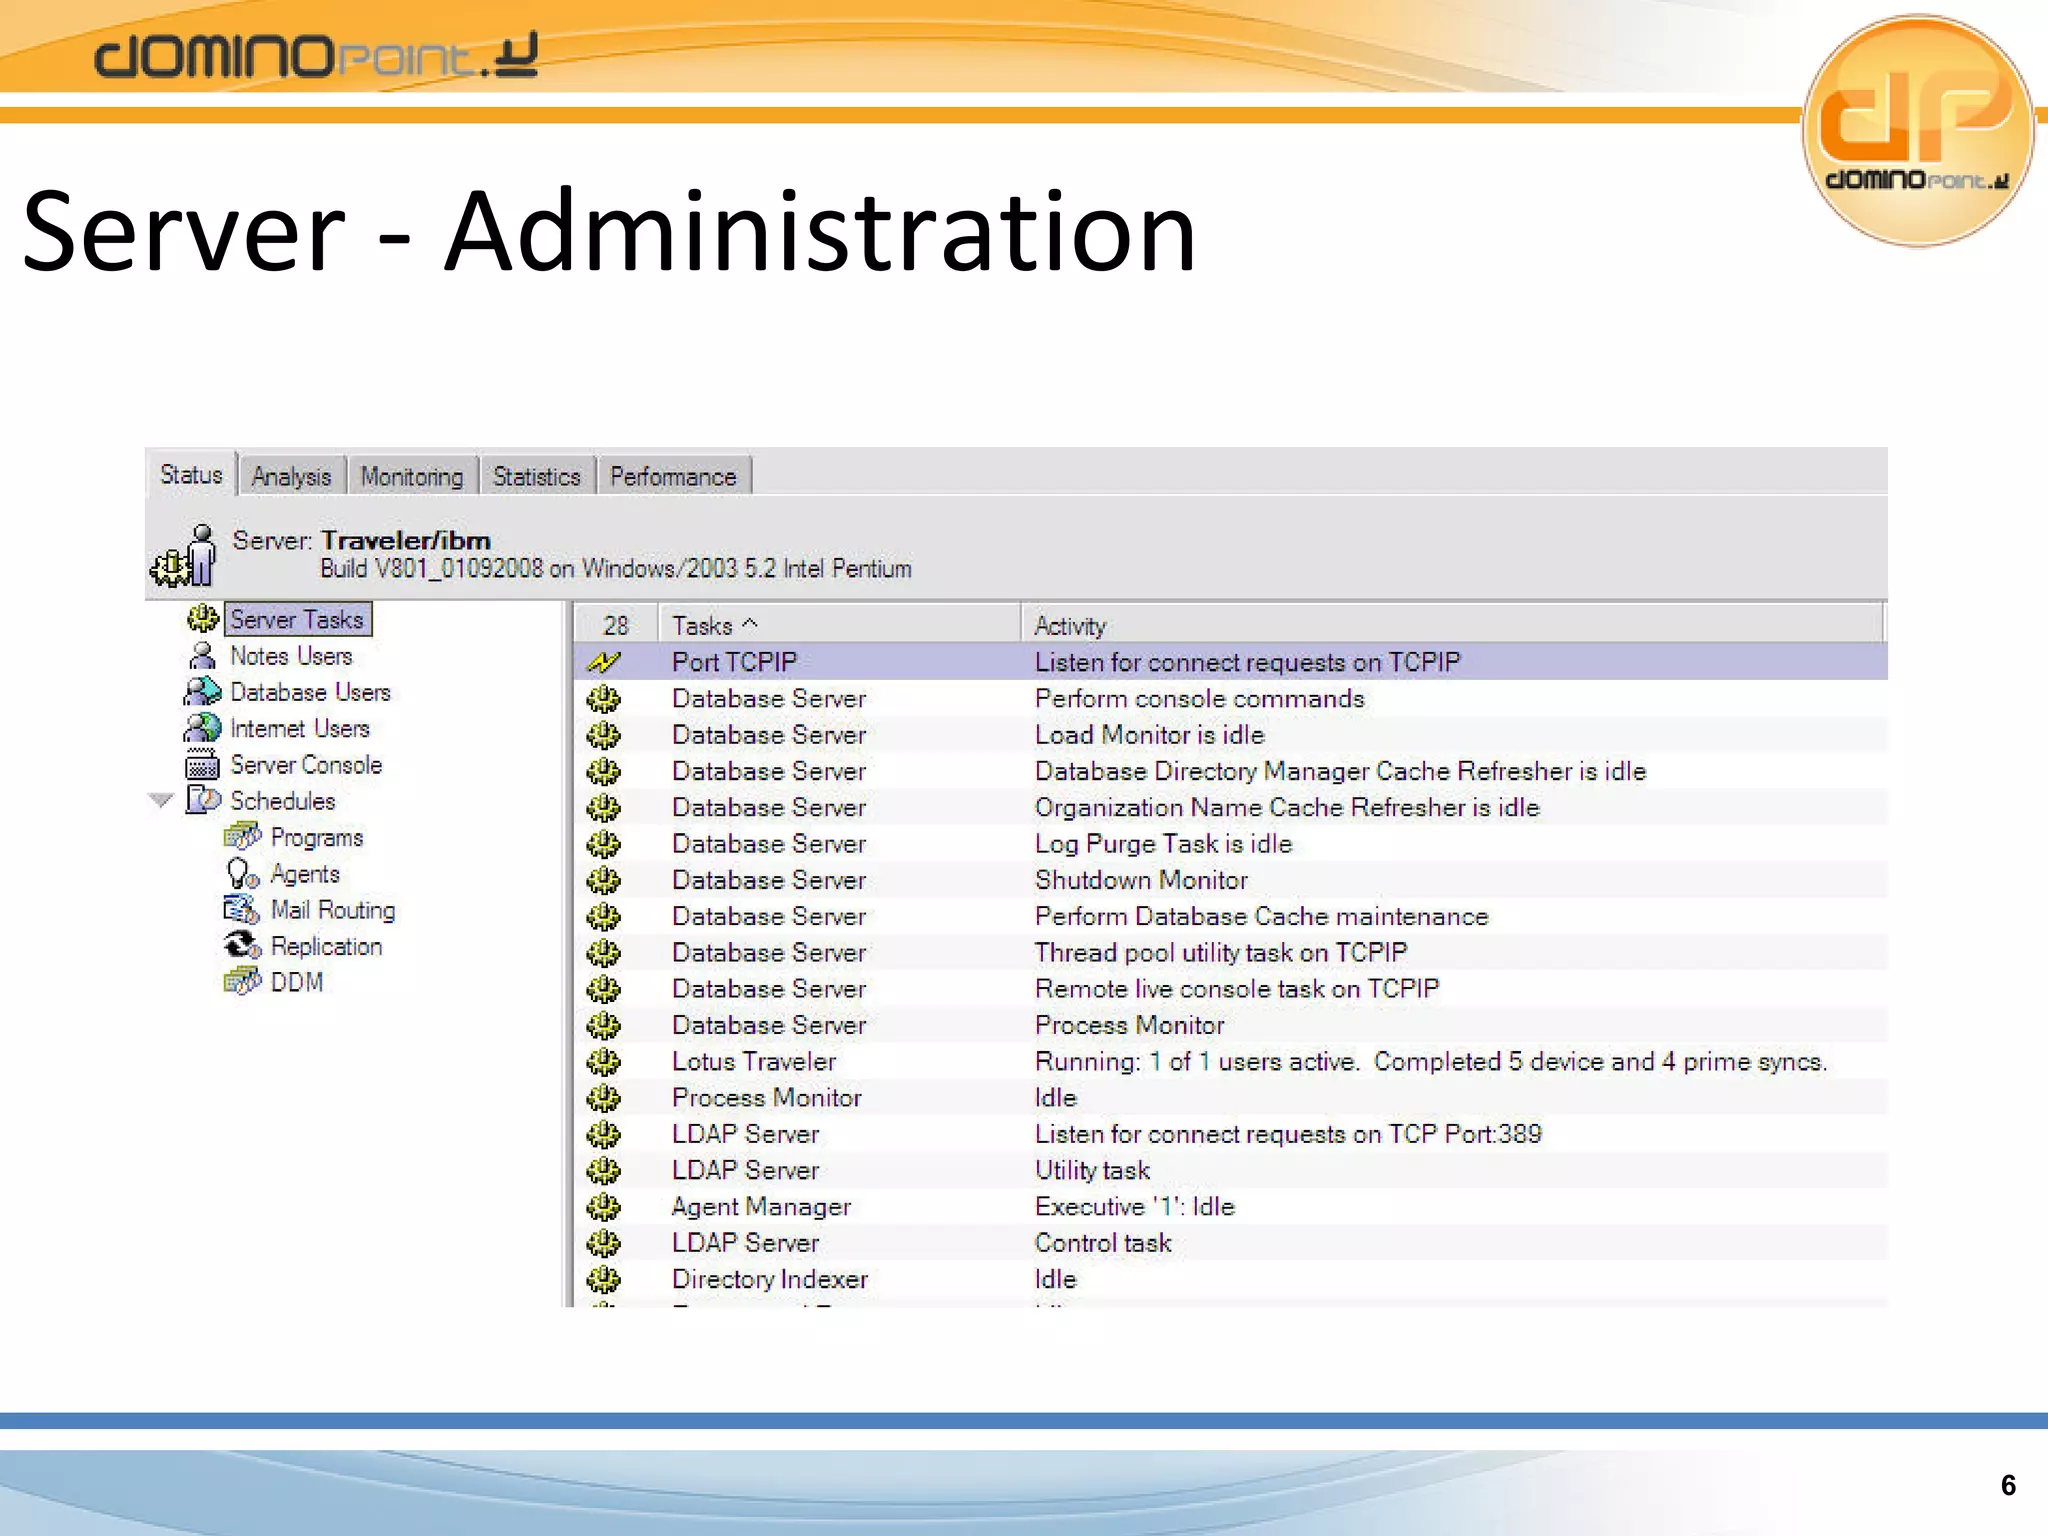Click the Programs icon

click(242, 836)
